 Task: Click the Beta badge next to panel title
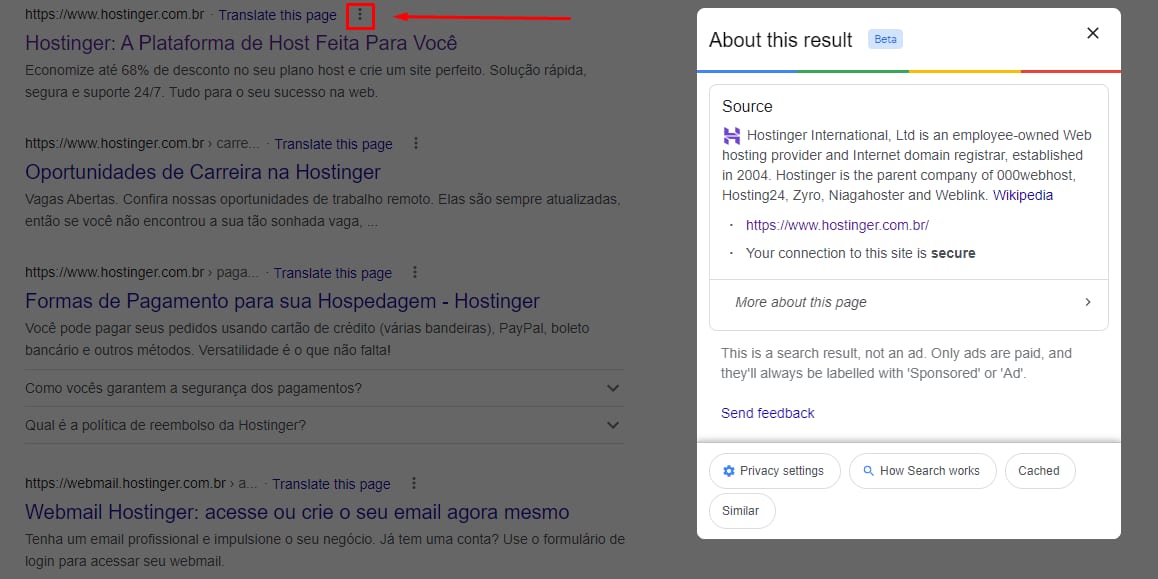tap(885, 40)
